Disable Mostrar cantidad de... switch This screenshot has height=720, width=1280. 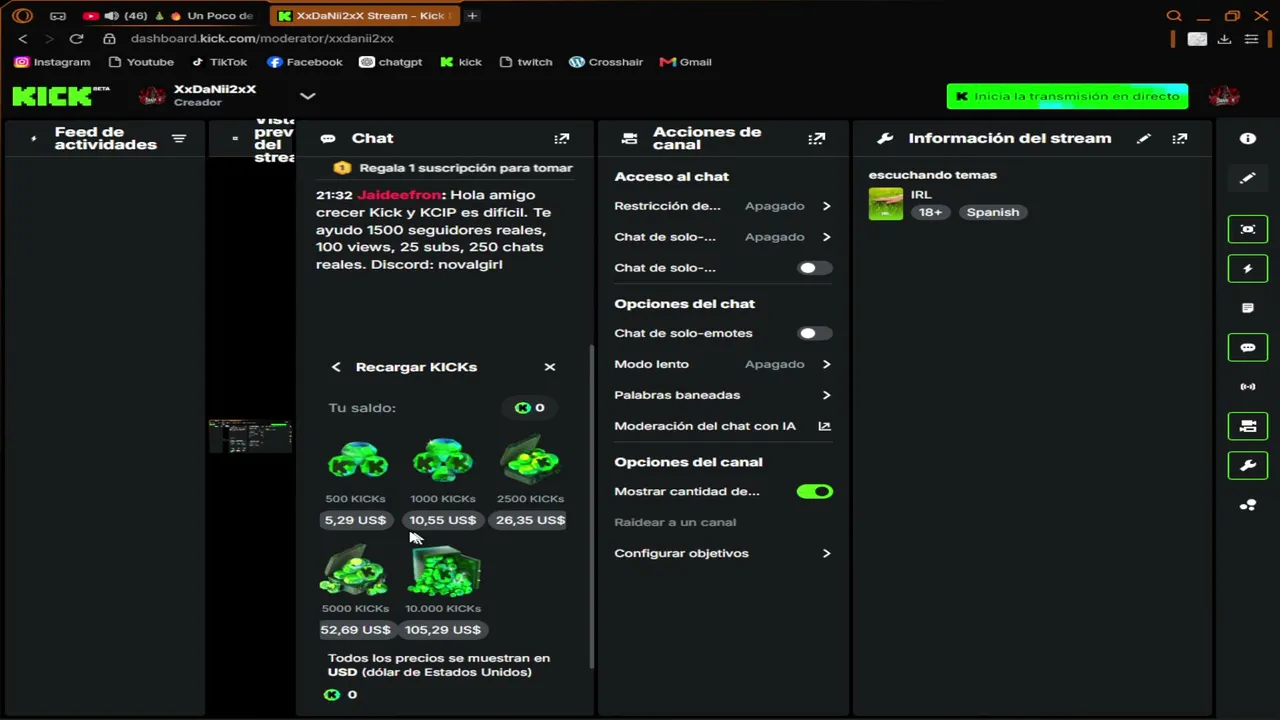[815, 492]
